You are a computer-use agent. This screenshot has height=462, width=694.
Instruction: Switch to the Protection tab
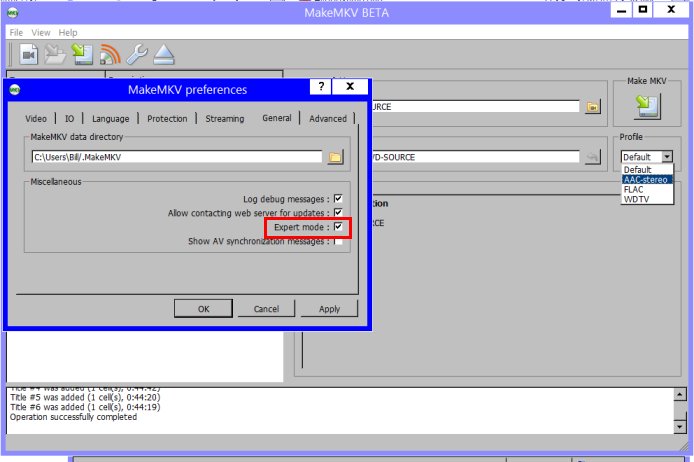point(167,119)
